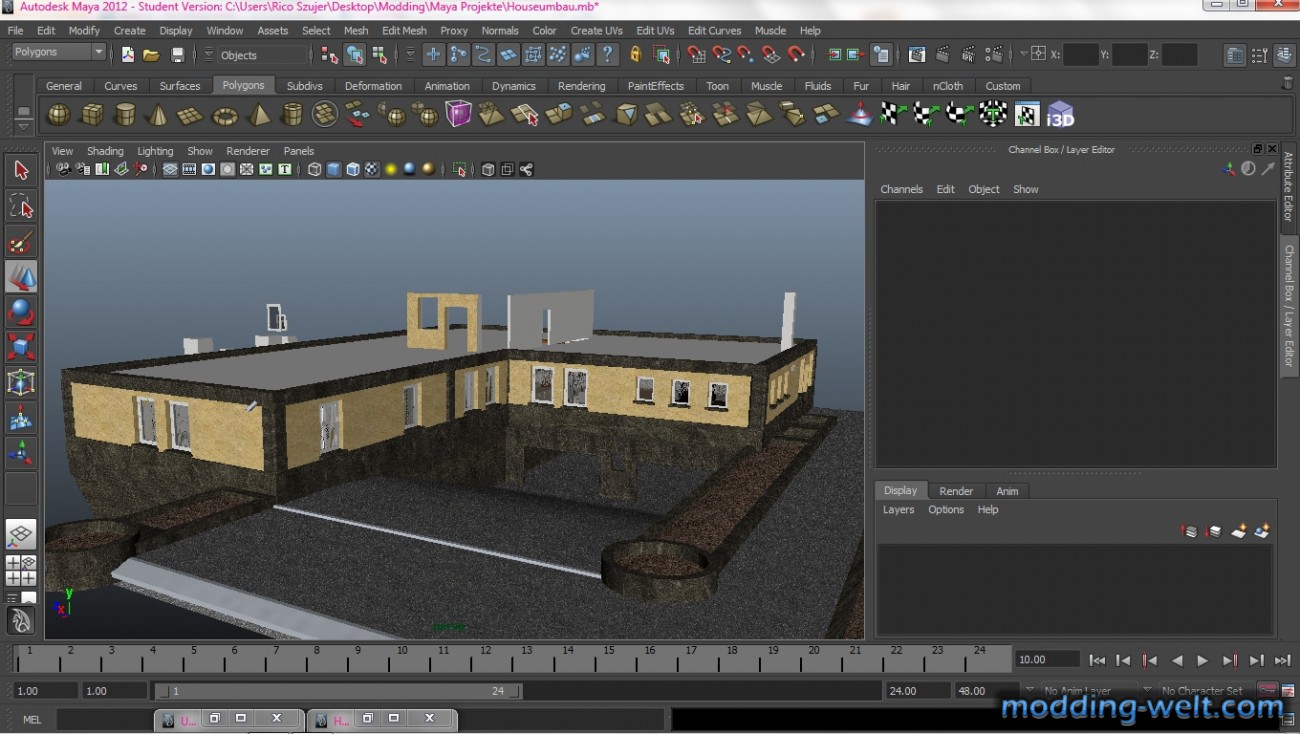Switch to the Render layer tab
Image resolution: width=1300 pixels, height=734 pixels.
[x=956, y=491]
